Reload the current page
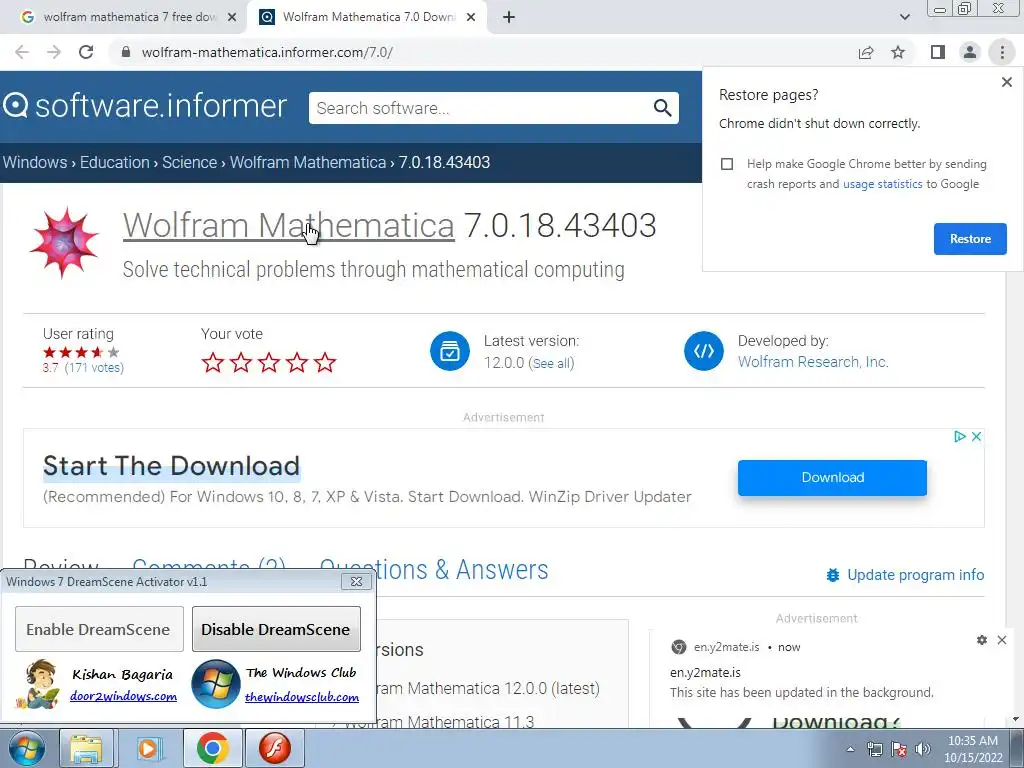The width and height of the screenshot is (1024, 768). [86, 52]
